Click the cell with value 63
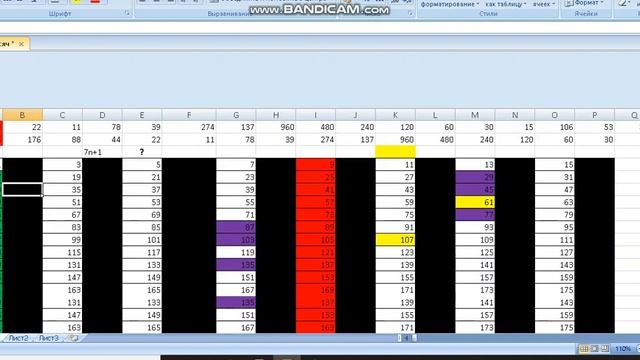 (554, 202)
